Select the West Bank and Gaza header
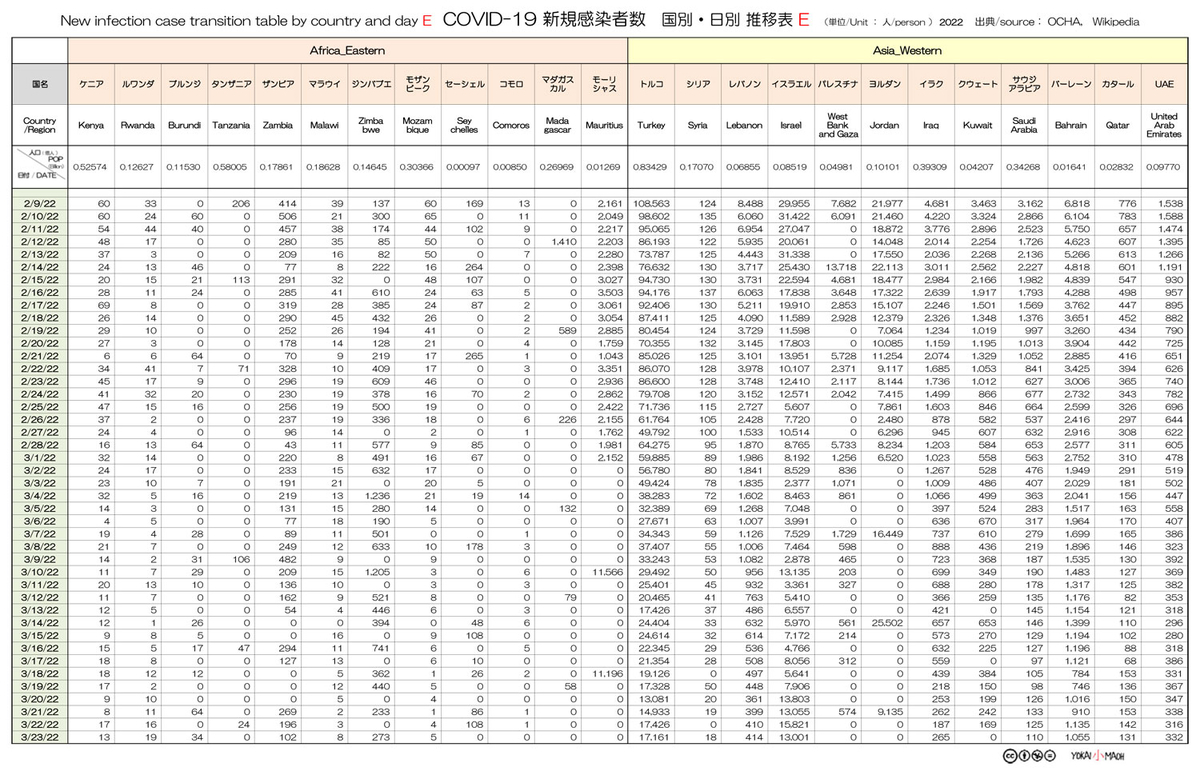Screen dimensions: 1200x771 coord(838,127)
